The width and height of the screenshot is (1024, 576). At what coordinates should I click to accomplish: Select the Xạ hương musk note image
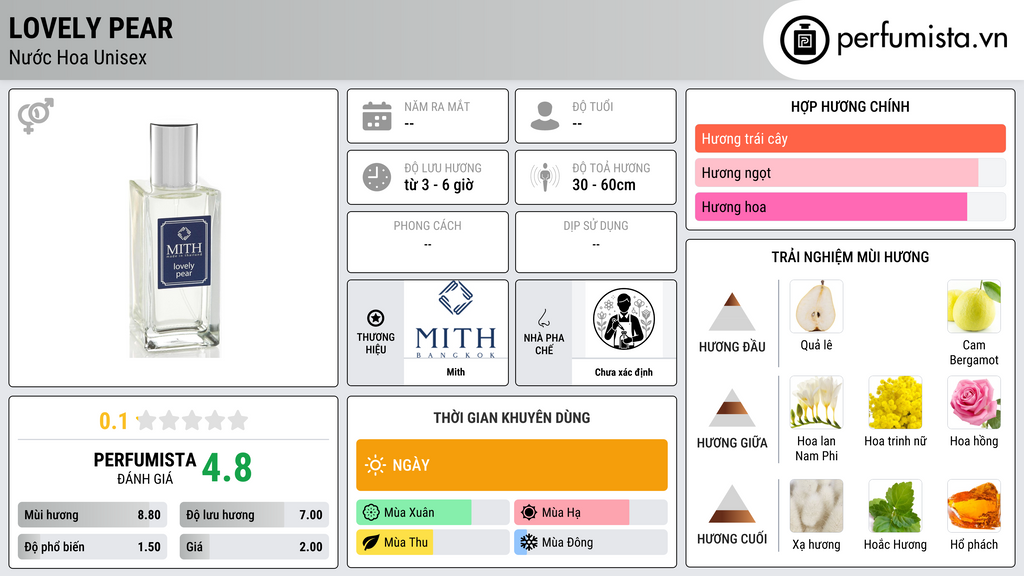tap(816, 506)
